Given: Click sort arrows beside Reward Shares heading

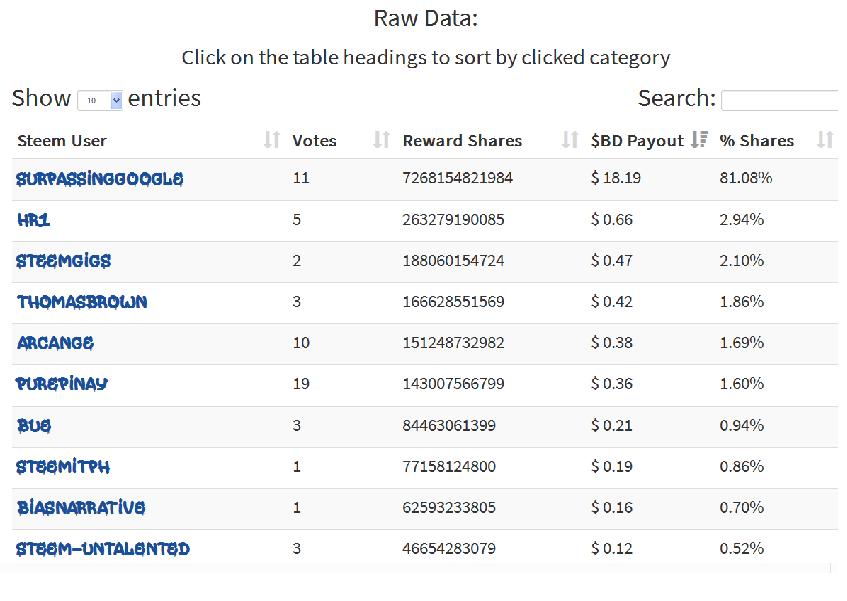Looking at the screenshot, I should pyautogui.click(x=570, y=140).
